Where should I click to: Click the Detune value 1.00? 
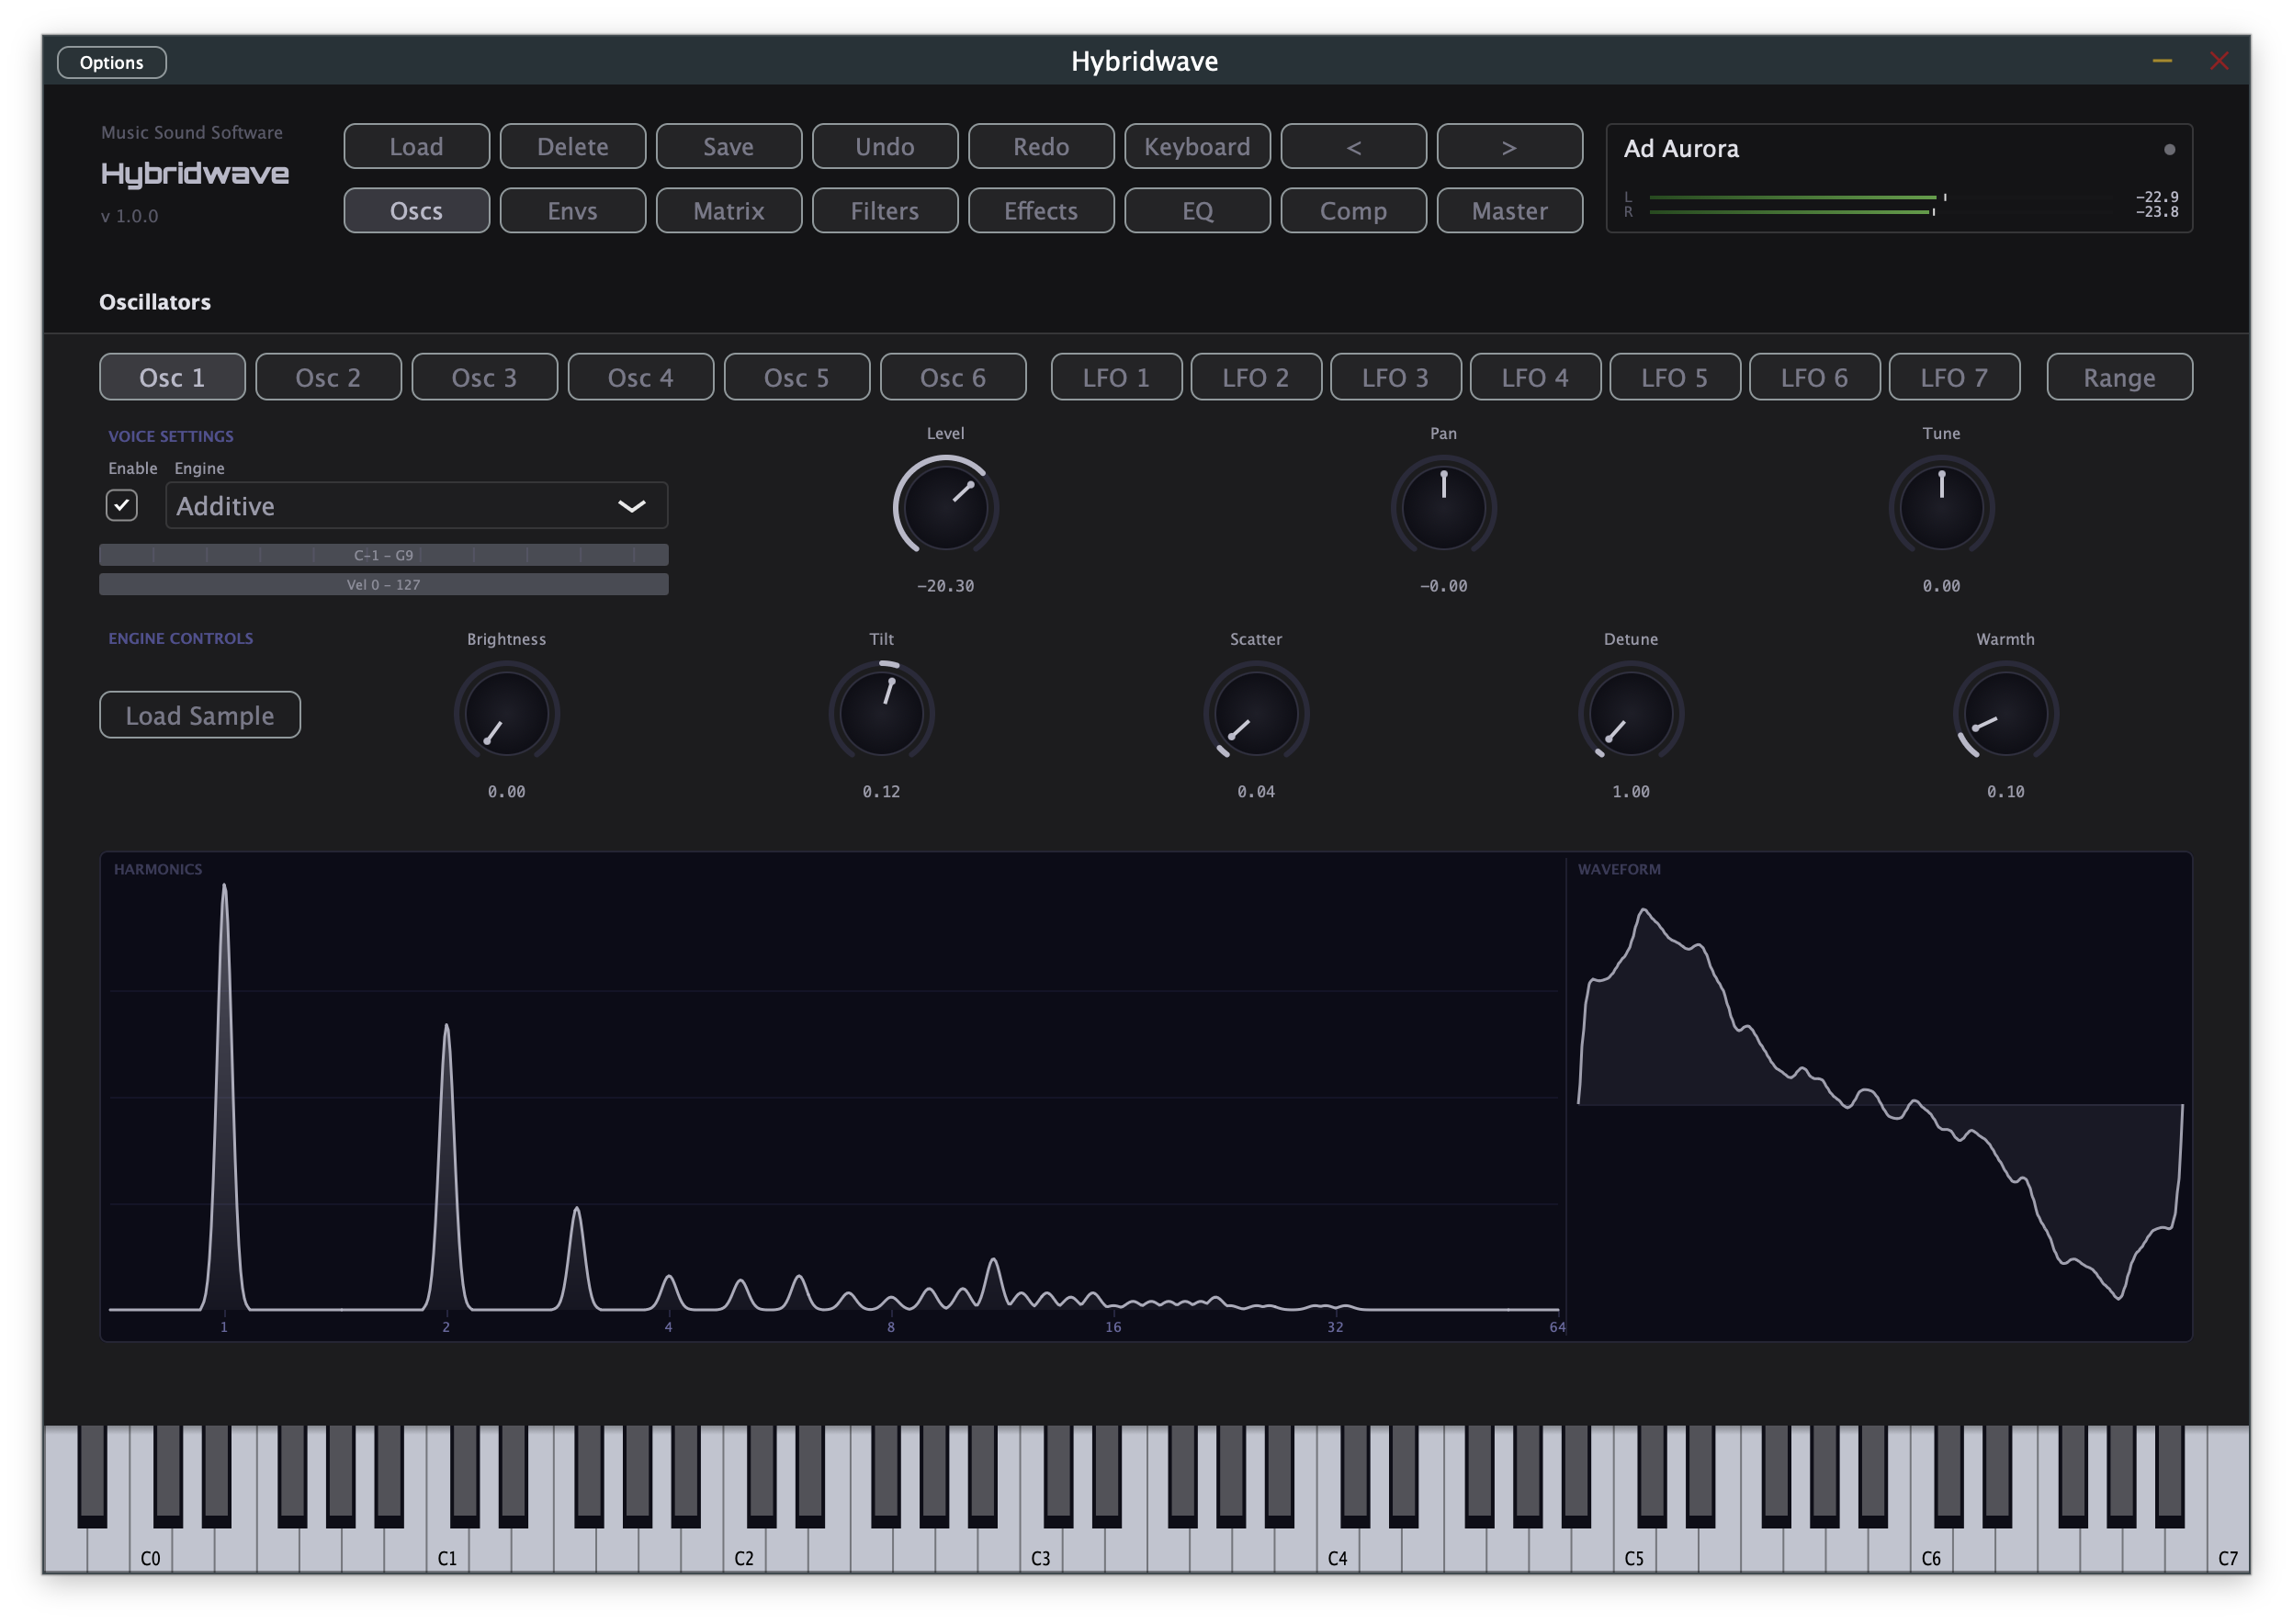point(1630,791)
